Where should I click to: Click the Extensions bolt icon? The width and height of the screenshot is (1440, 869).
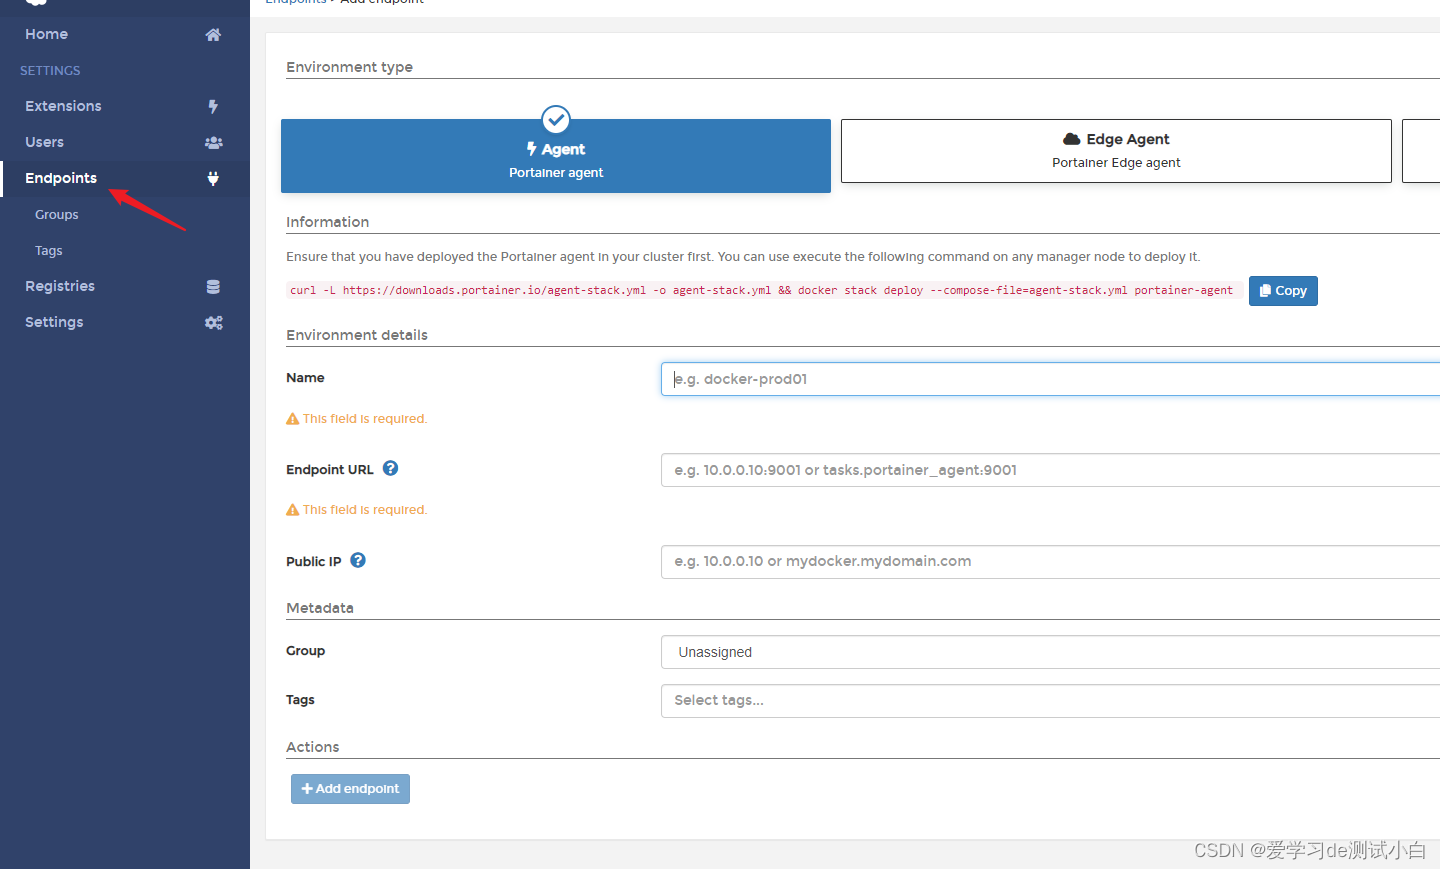click(x=213, y=107)
